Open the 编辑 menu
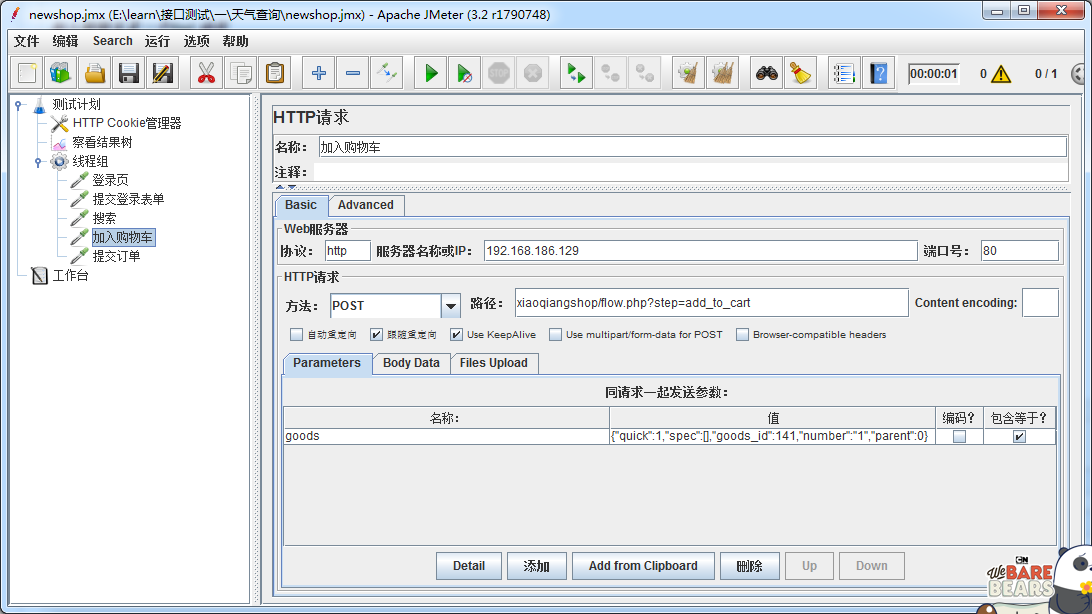This screenshot has width=1092, height=614. tap(65, 41)
